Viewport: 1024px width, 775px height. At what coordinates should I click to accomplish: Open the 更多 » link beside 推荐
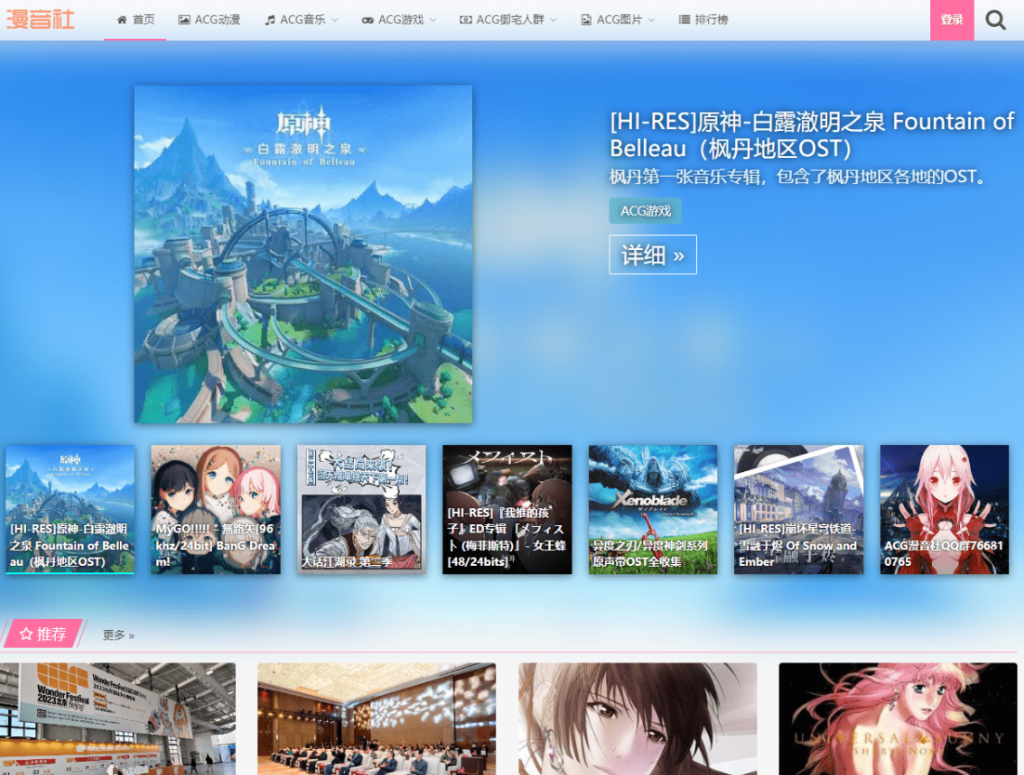(x=118, y=635)
